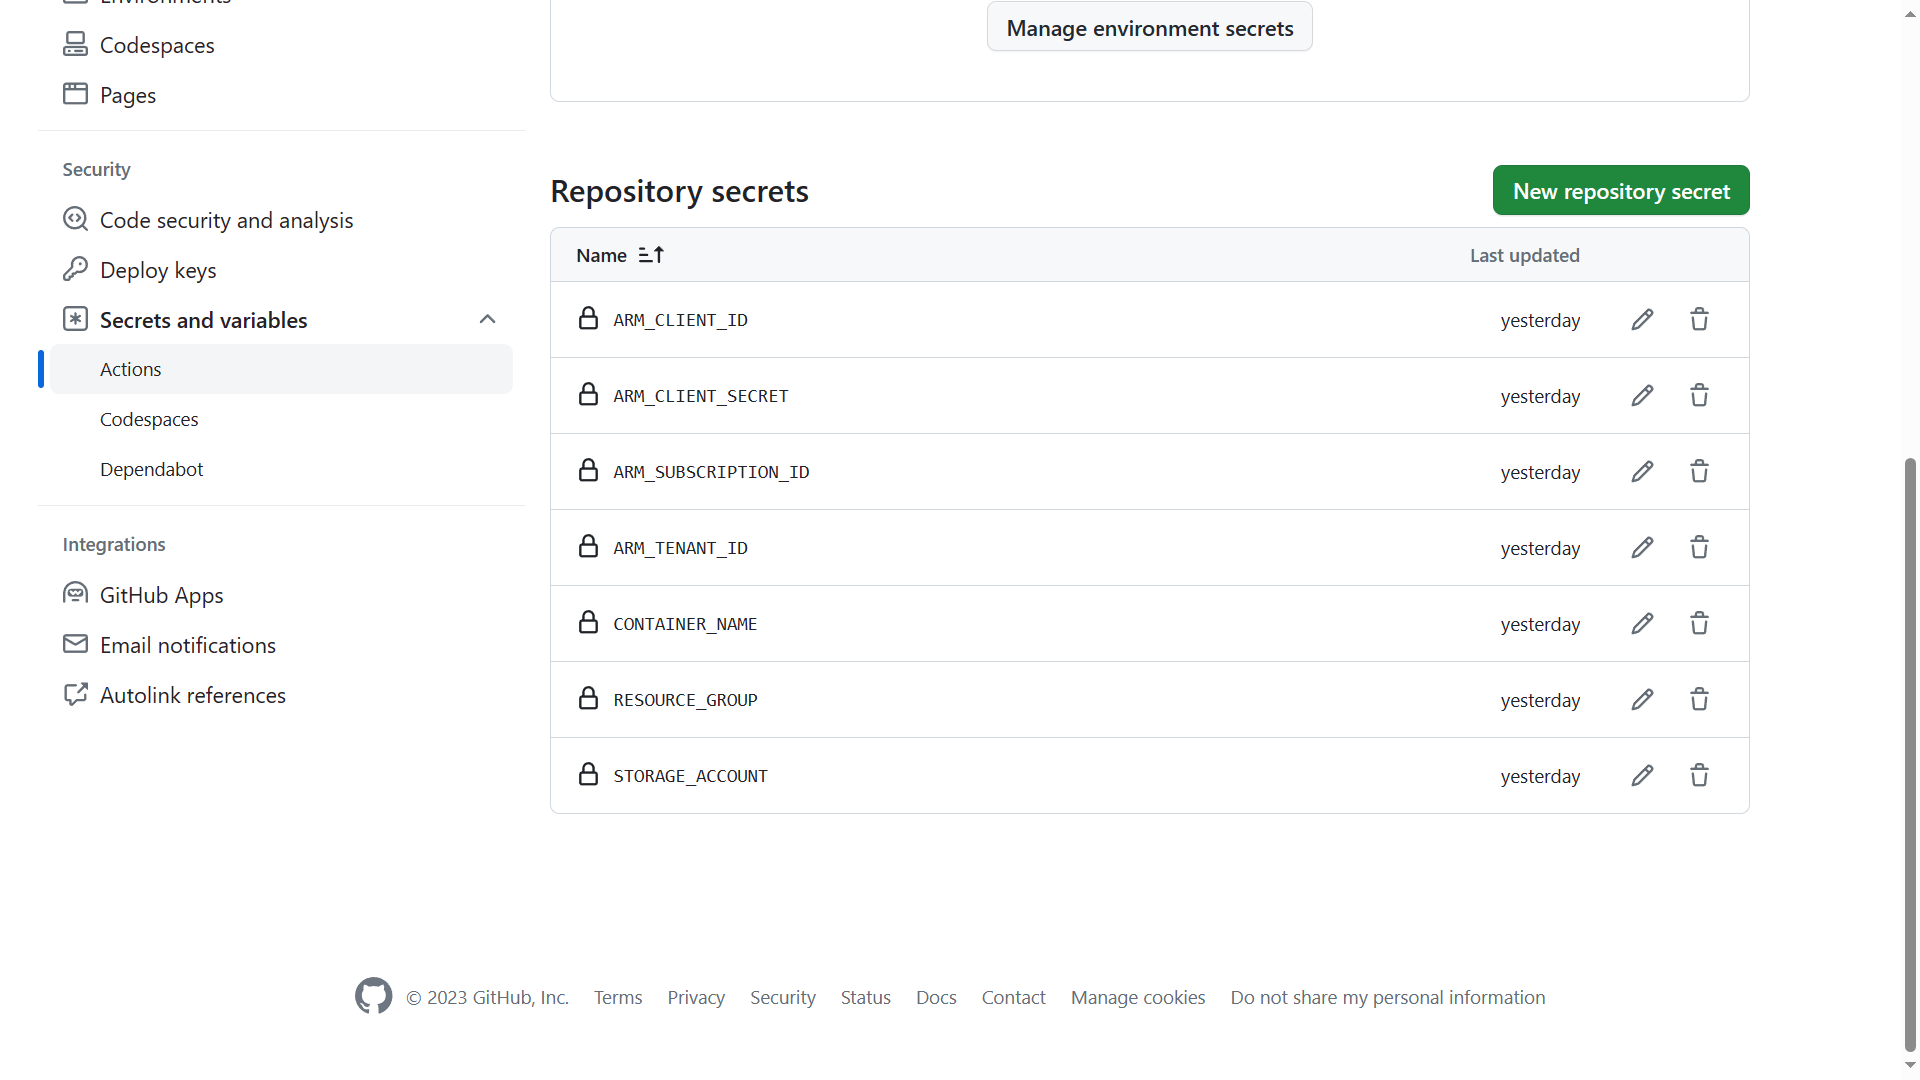This screenshot has height=1080, width=1920.
Task: Expand the Autolink references external-link icon
Action: pos(76,694)
